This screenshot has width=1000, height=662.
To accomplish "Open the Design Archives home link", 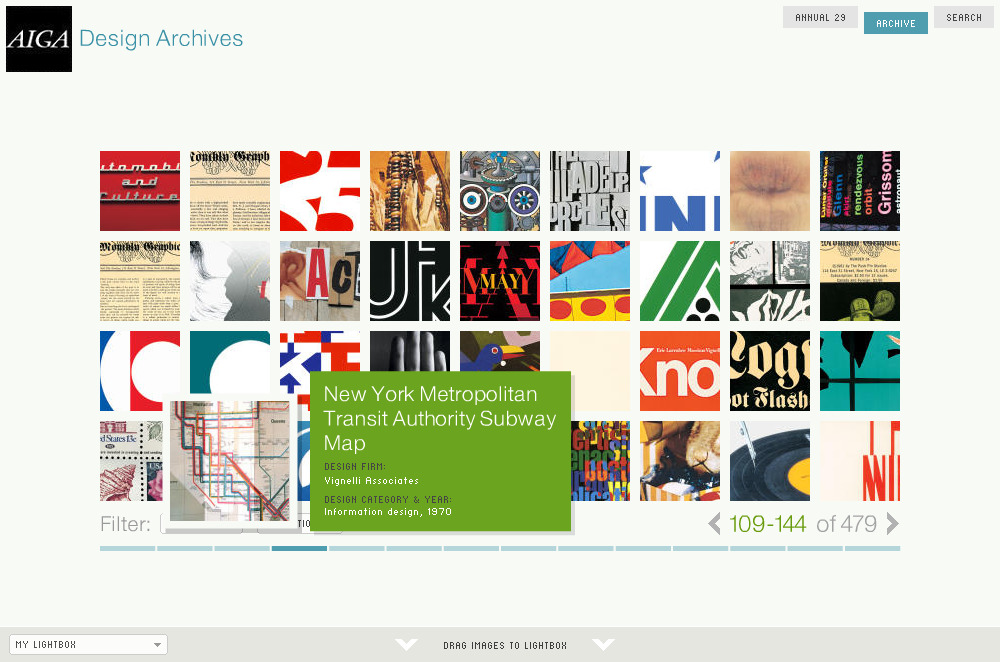I will (x=161, y=38).
